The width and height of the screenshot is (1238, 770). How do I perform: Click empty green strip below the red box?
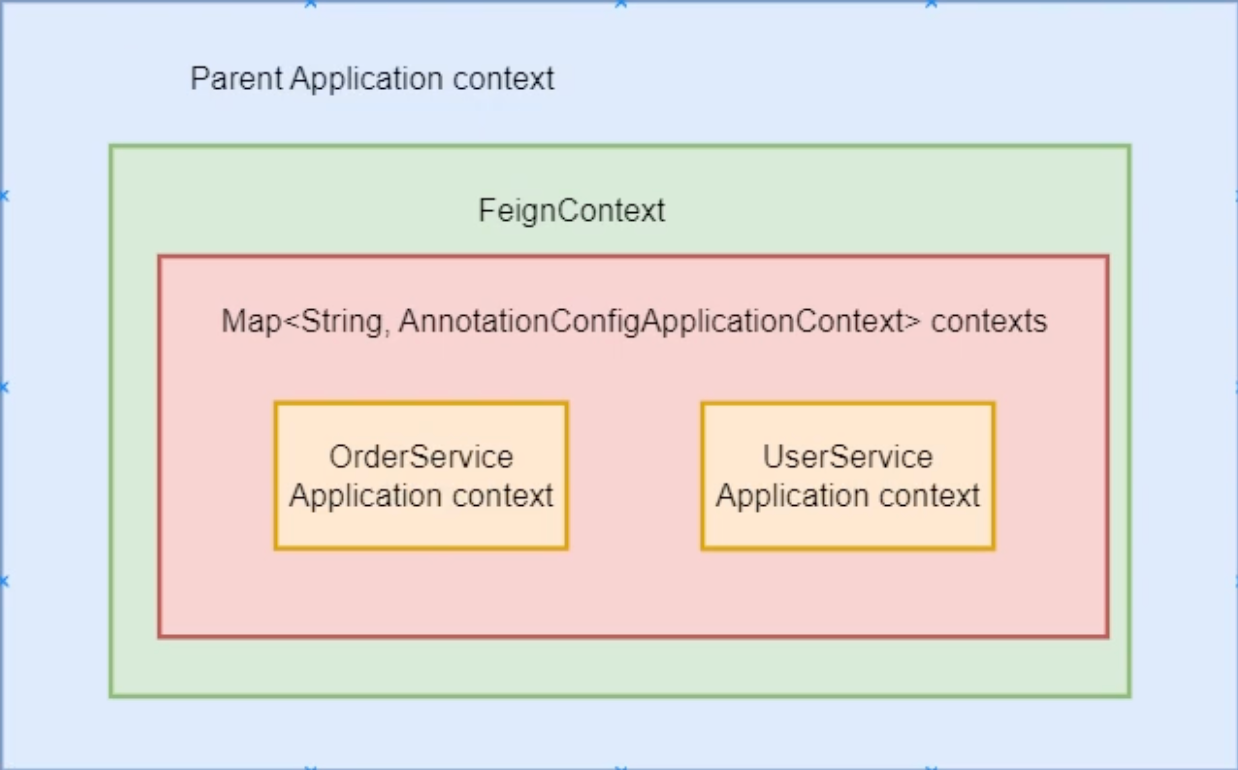click(620, 667)
